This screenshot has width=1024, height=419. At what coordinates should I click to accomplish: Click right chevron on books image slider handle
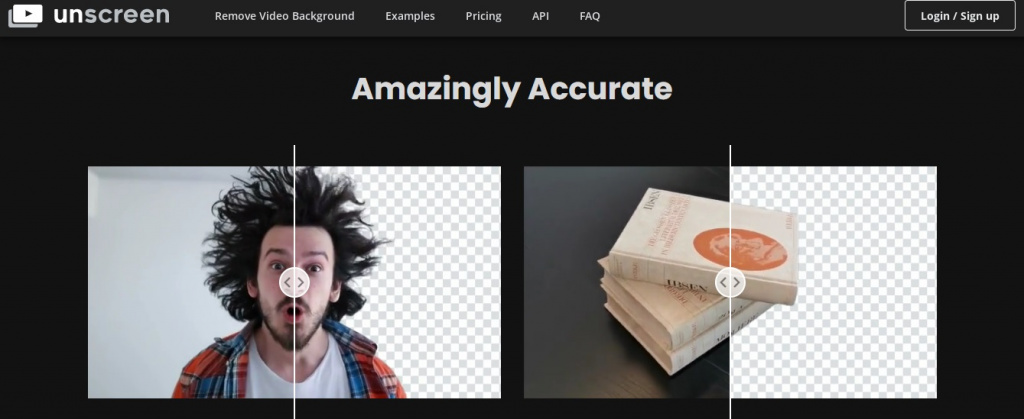click(x=737, y=283)
